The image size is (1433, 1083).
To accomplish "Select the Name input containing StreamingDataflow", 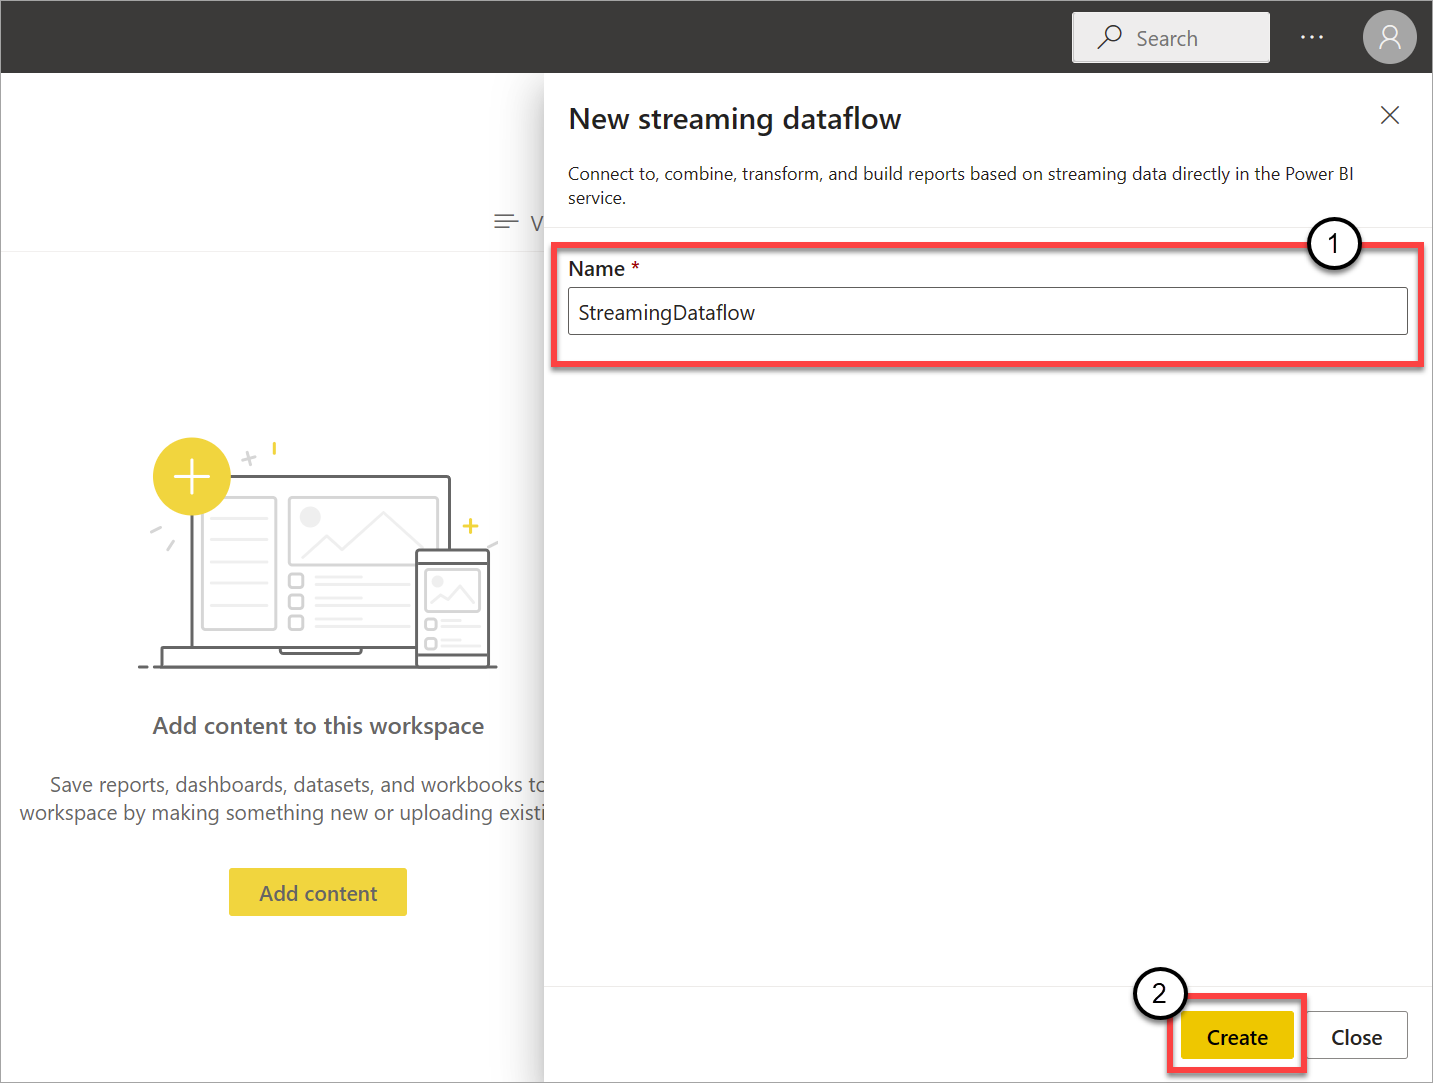I will pos(987,311).
